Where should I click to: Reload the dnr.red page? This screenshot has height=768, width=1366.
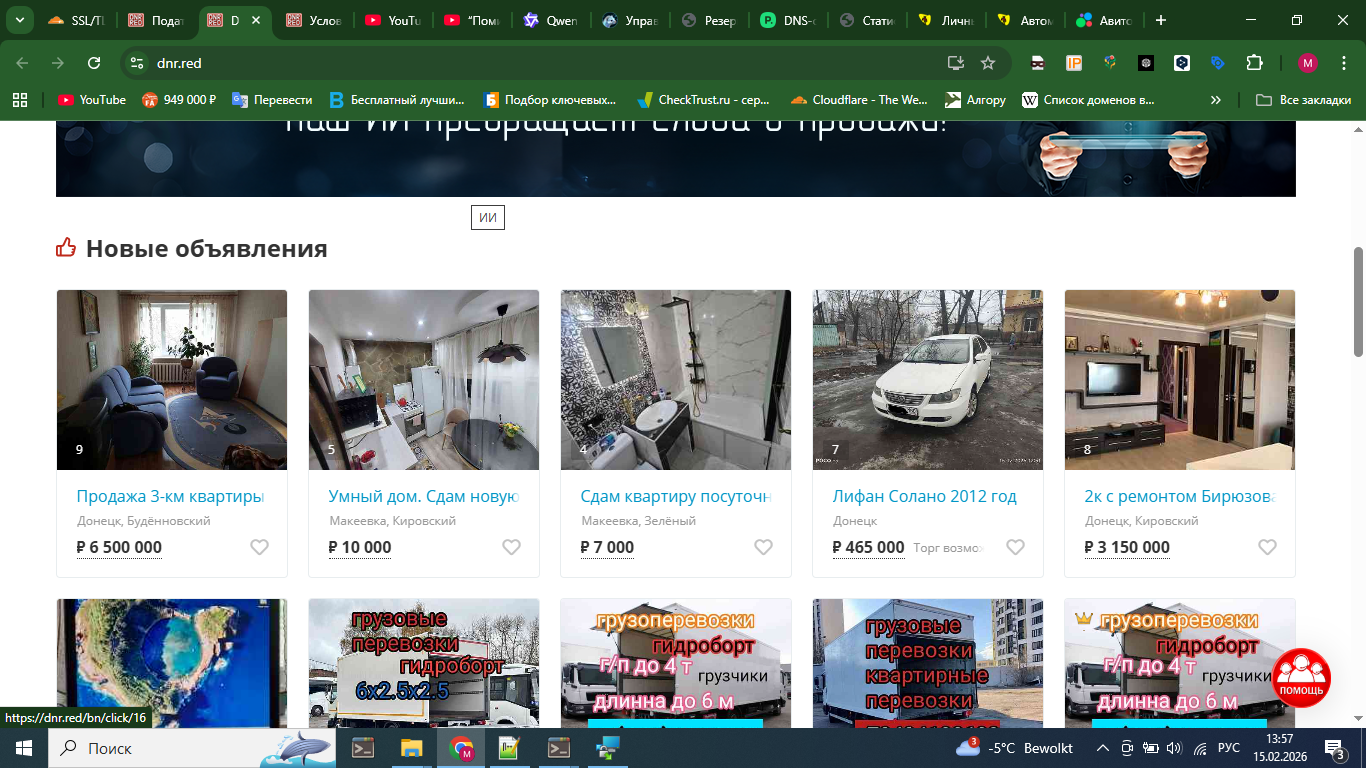(93, 62)
